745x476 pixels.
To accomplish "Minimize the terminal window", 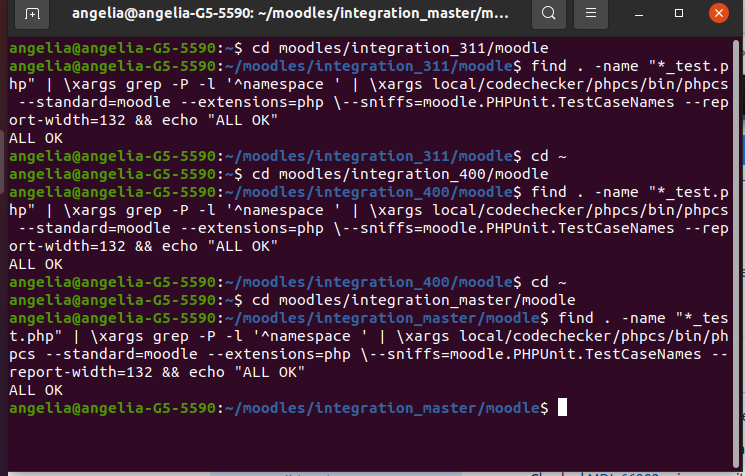I will click(639, 14).
